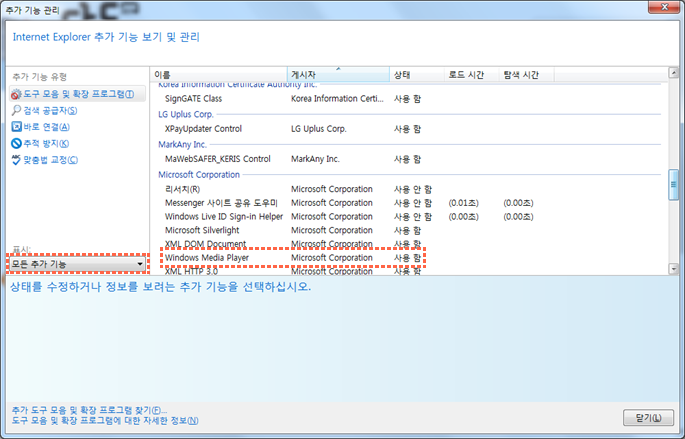Click 사용 안 함 status of 리서치(R)
The width and height of the screenshot is (685, 439).
[x=413, y=189]
